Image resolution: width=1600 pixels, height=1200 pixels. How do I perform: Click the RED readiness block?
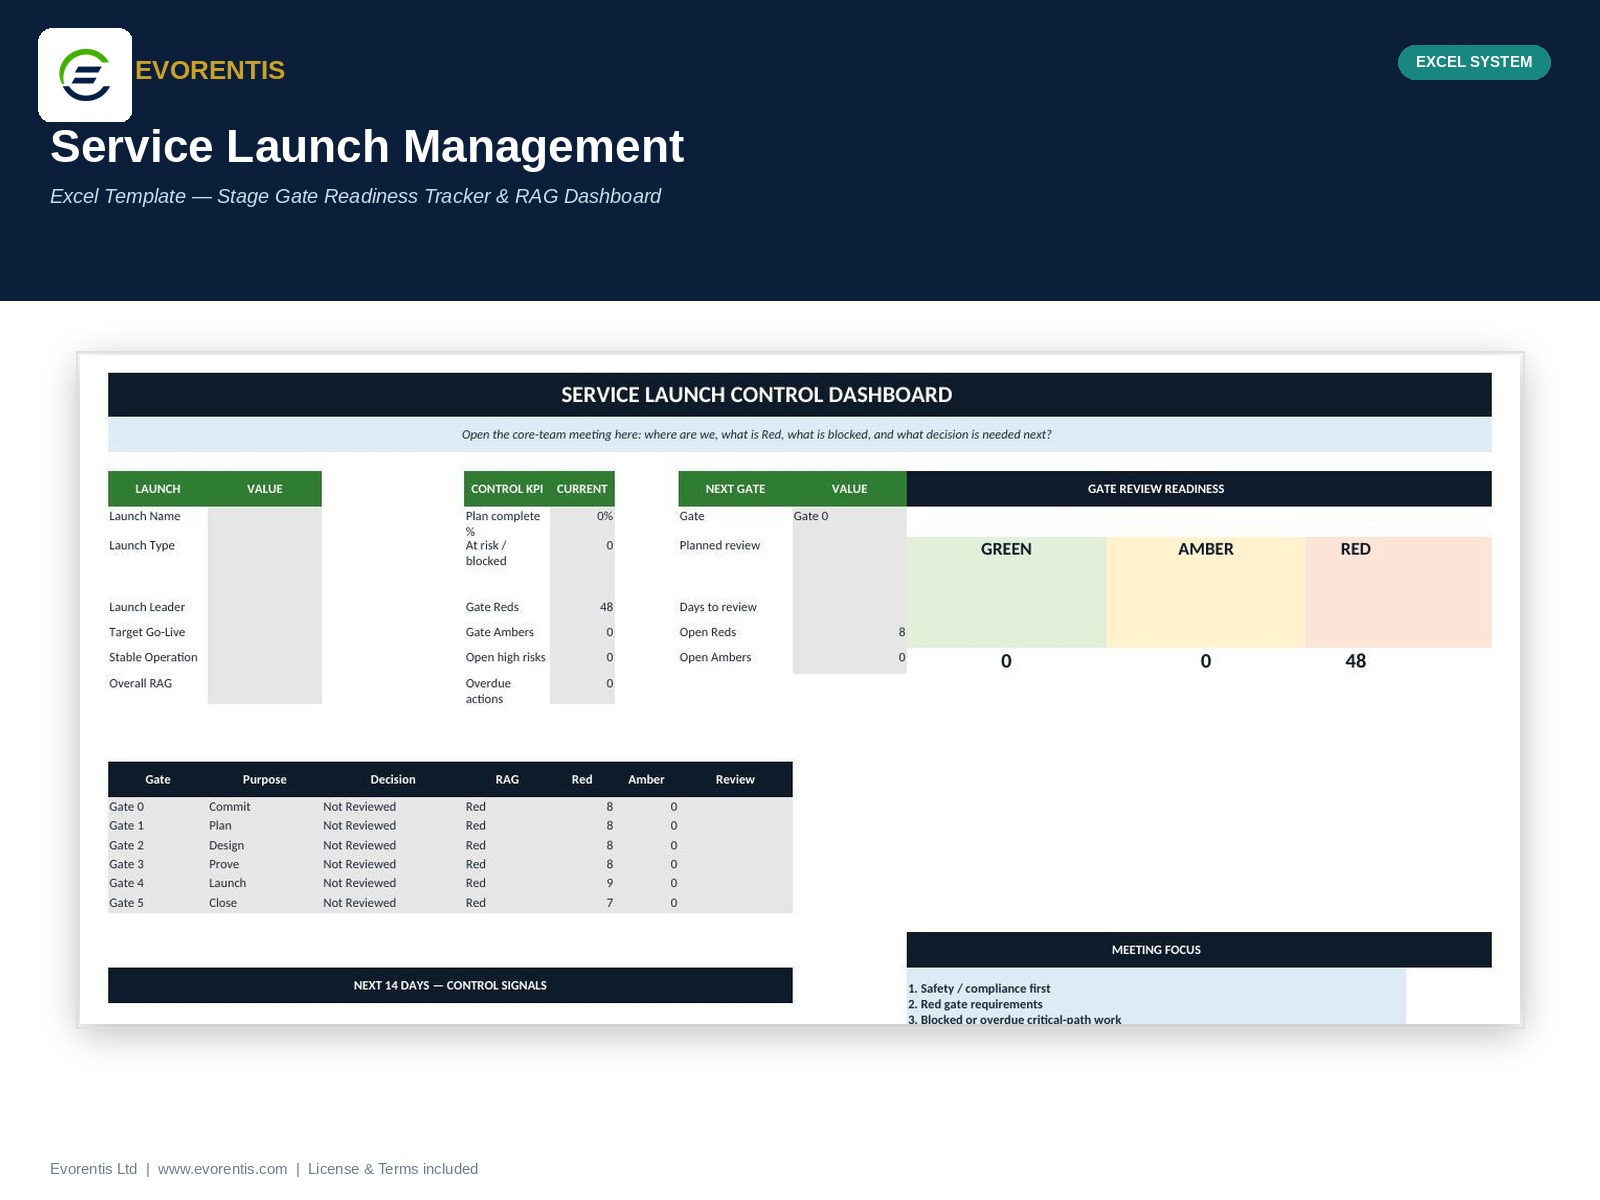(x=1398, y=592)
